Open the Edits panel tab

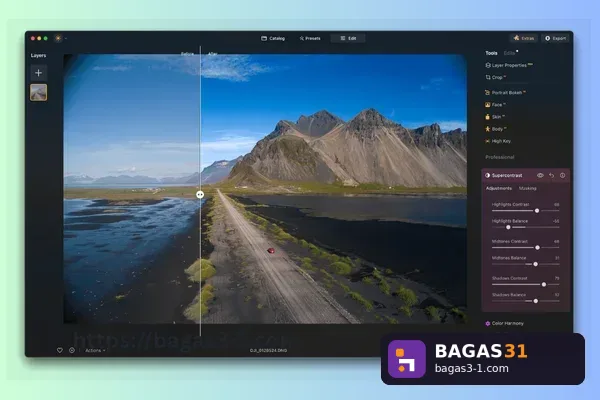click(510, 53)
